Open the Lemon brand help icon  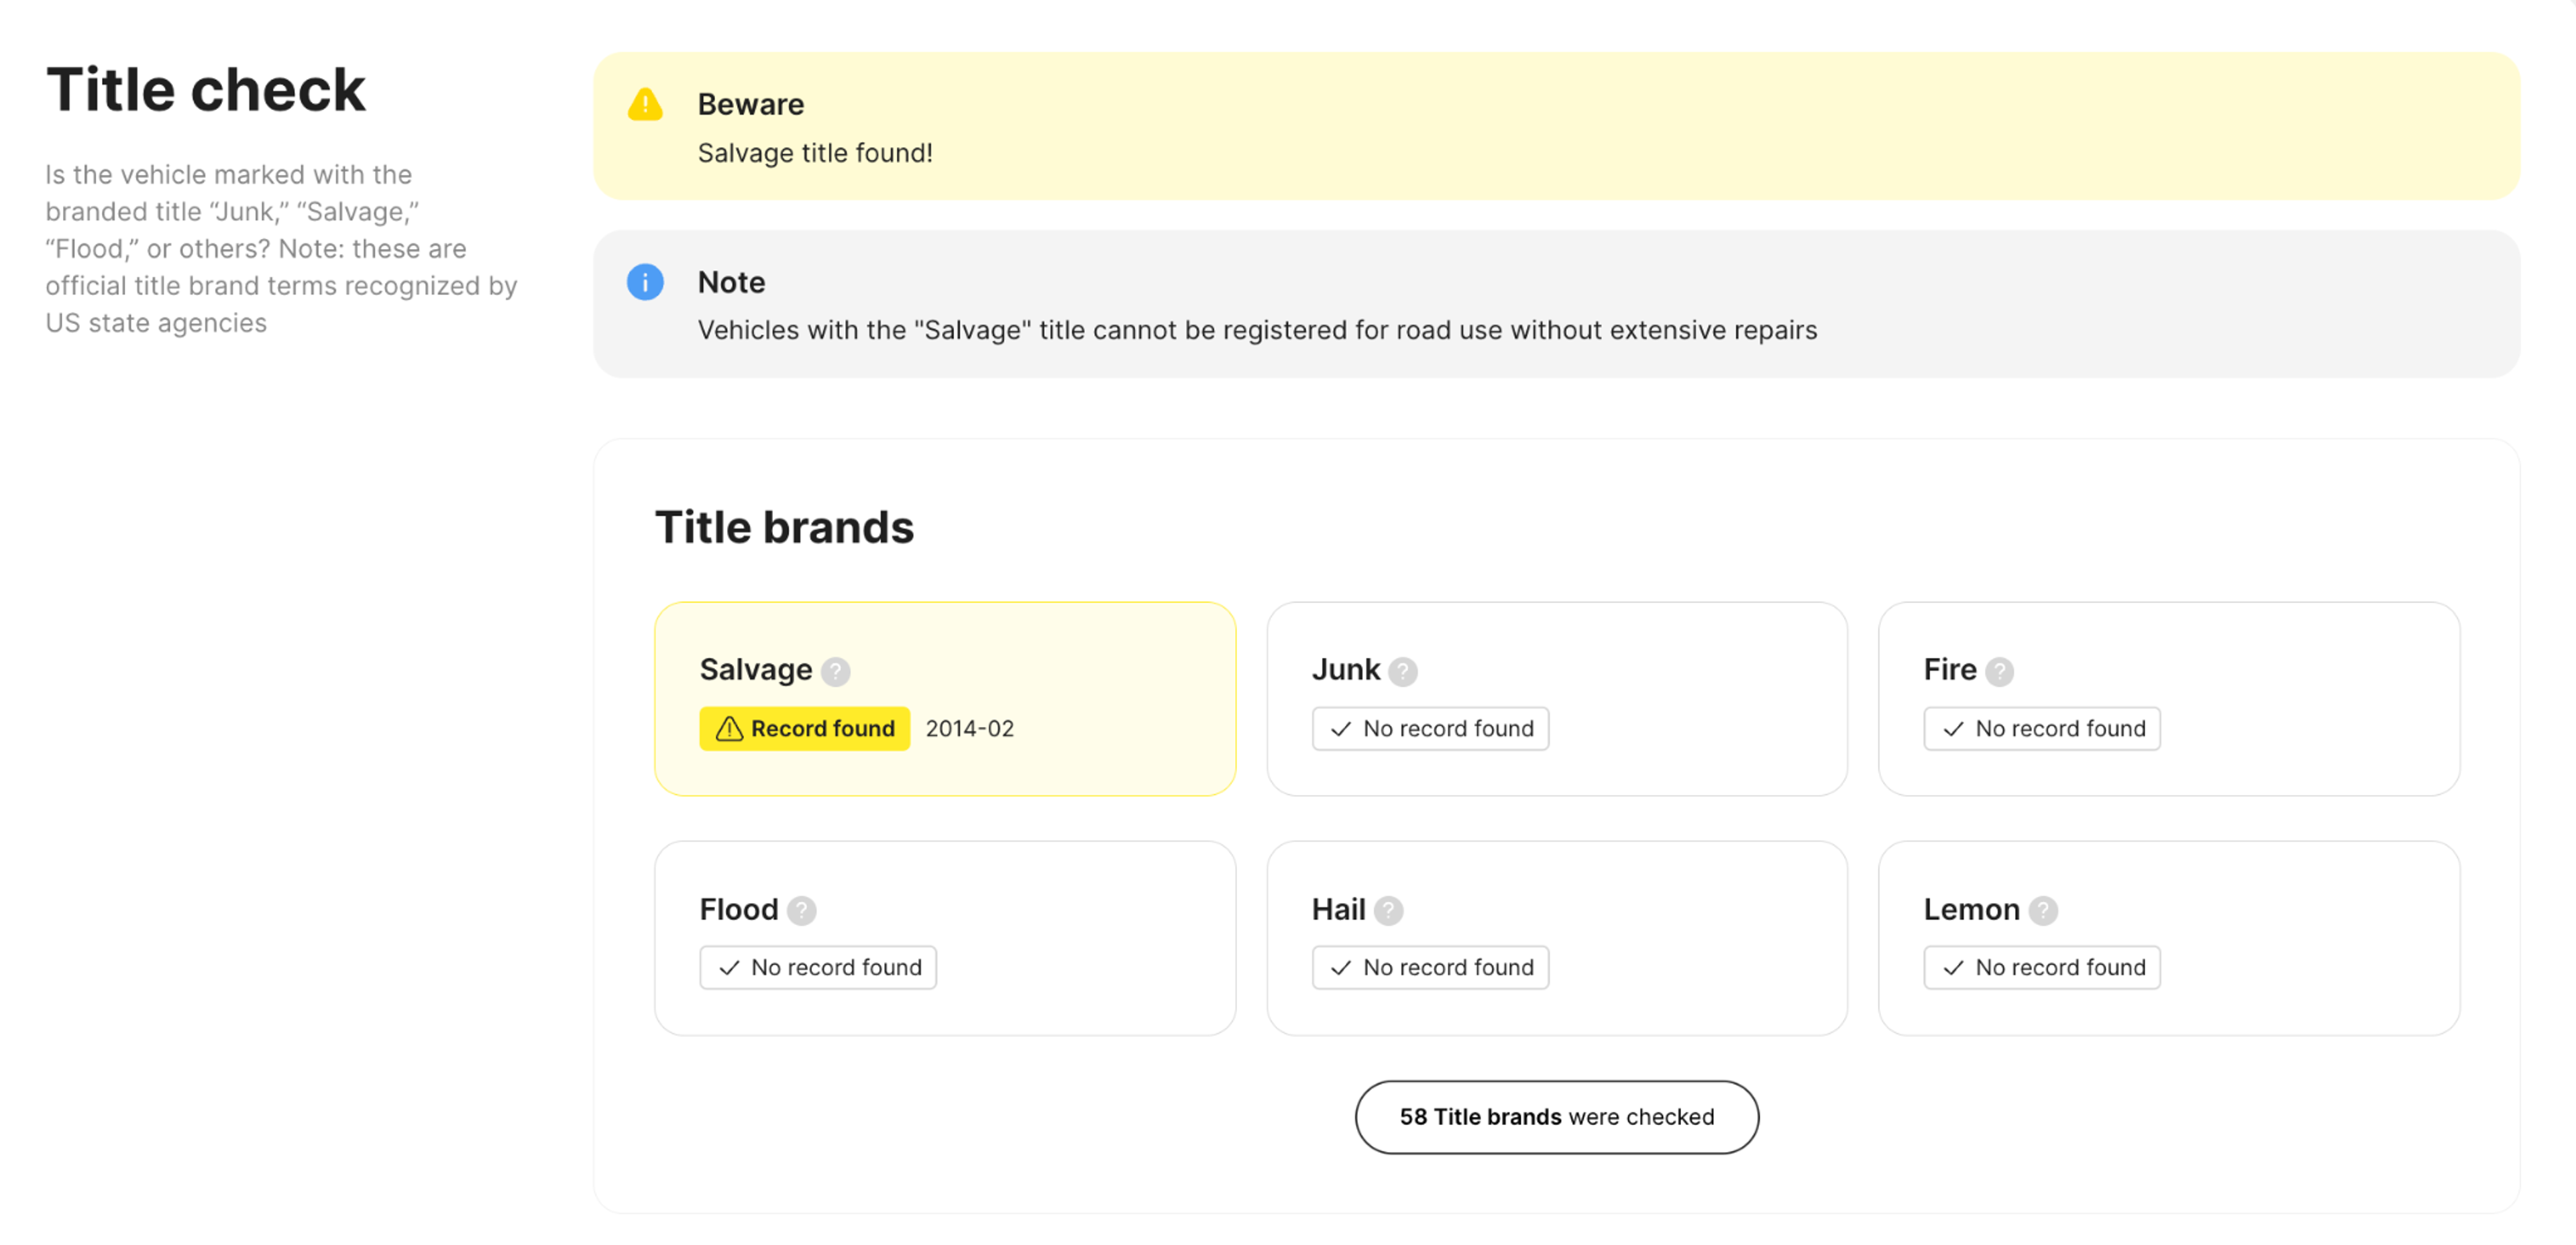pyautogui.click(x=2042, y=910)
